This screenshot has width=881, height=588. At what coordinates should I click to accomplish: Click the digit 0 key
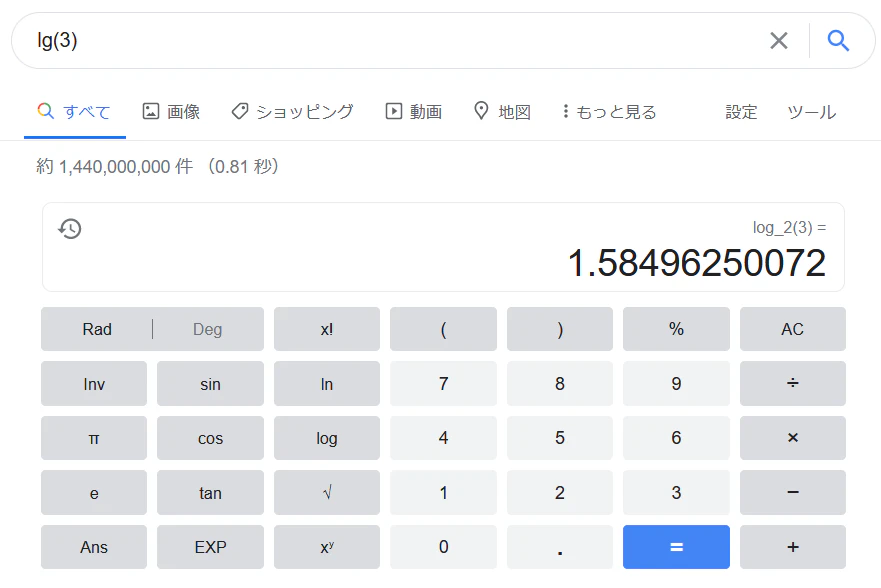[x=443, y=547]
